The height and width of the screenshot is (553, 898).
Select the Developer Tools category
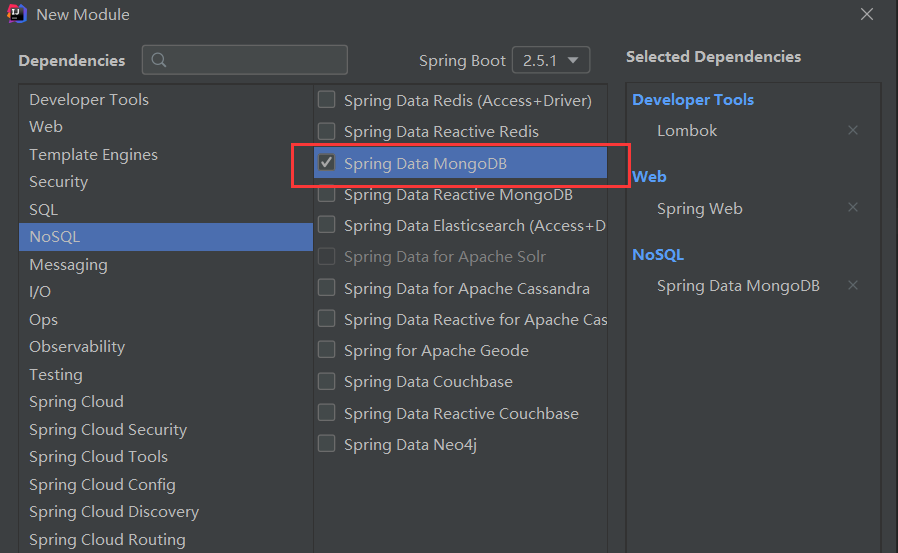tap(166, 100)
